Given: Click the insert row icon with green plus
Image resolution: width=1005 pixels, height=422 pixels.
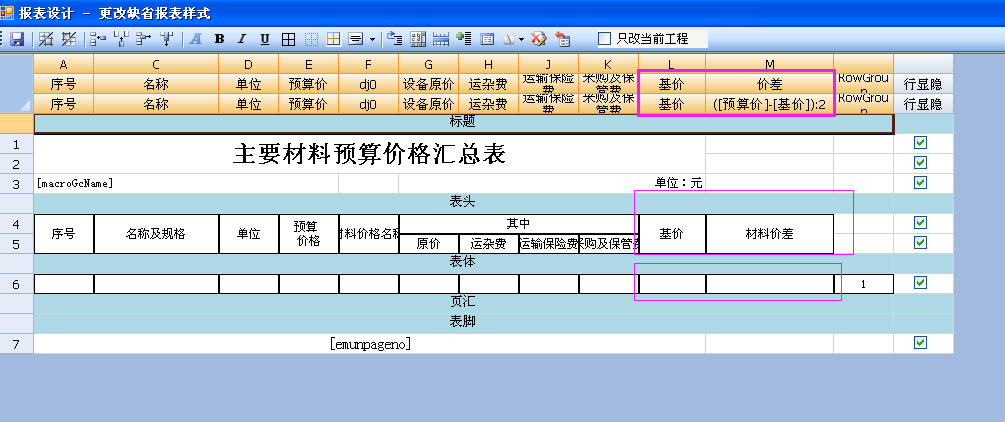Looking at the screenshot, I should (463, 39).
